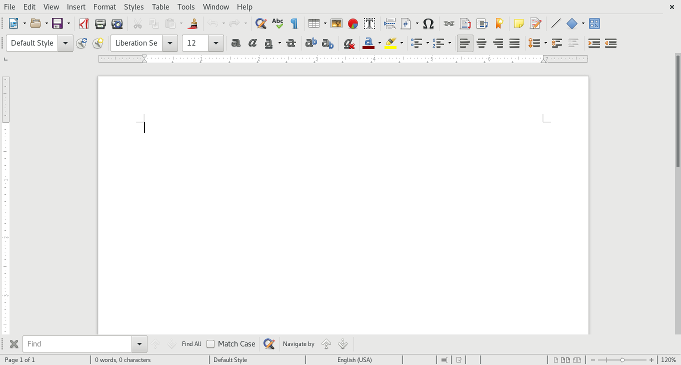The width and height of the screenshot is (681, 365).
Task: Click Clear Direct Formatting icon
Action: 348,43
